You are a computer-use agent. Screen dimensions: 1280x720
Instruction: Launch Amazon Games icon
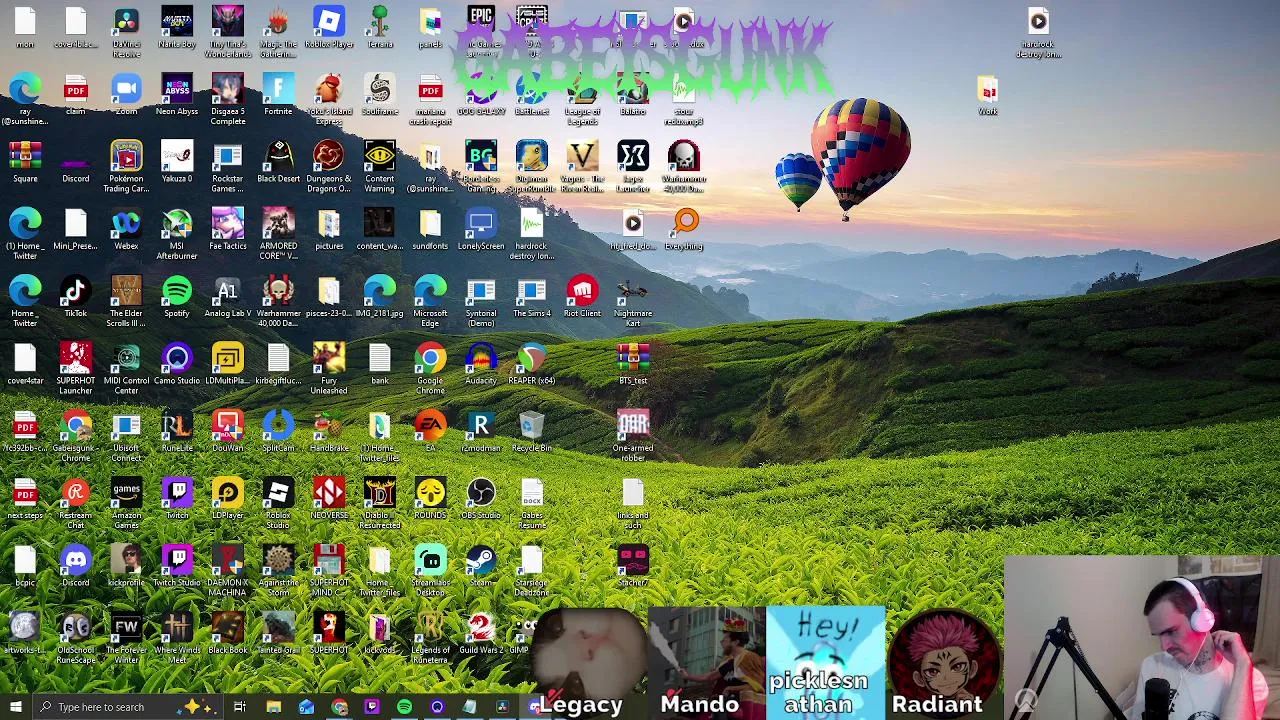[126, 503]
